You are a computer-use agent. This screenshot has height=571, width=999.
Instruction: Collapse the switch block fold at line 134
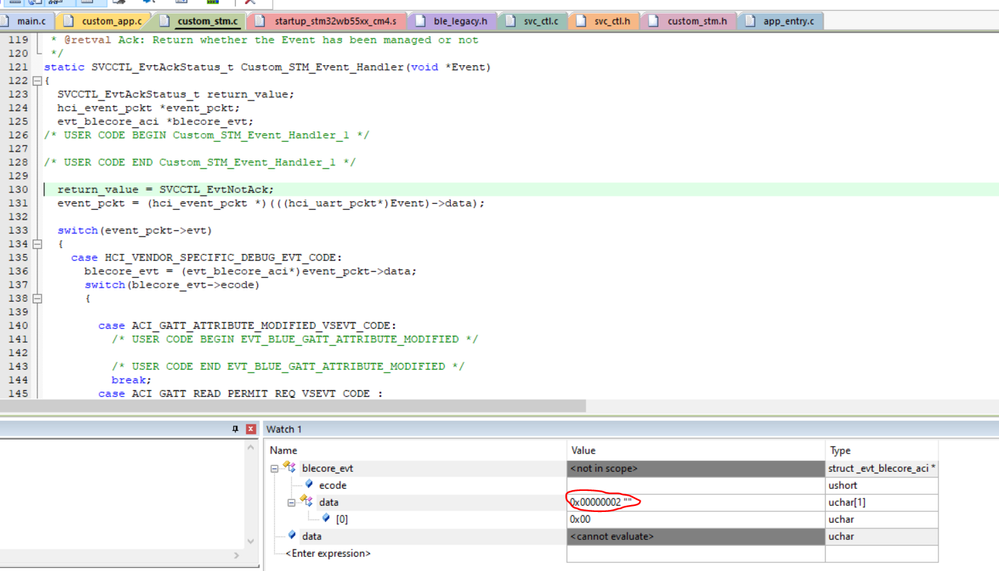click(38, 244)
